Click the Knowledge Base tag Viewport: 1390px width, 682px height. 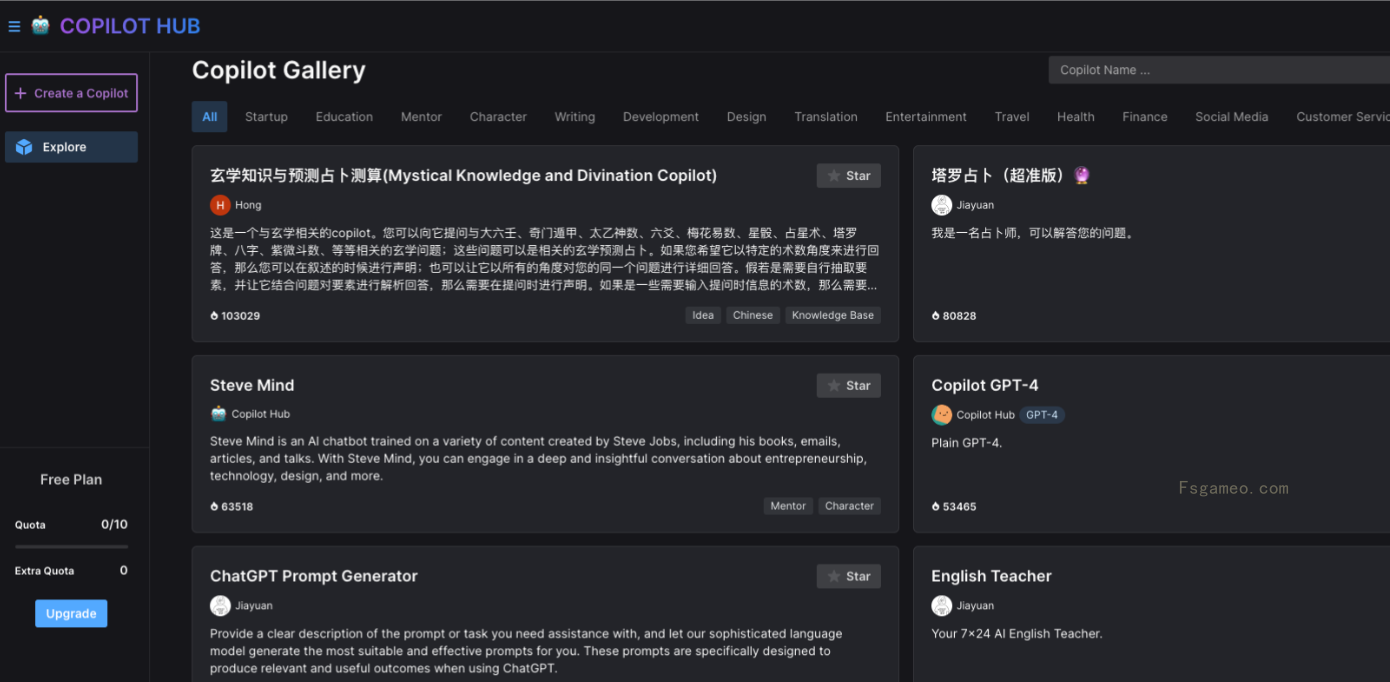pos(833,315)
